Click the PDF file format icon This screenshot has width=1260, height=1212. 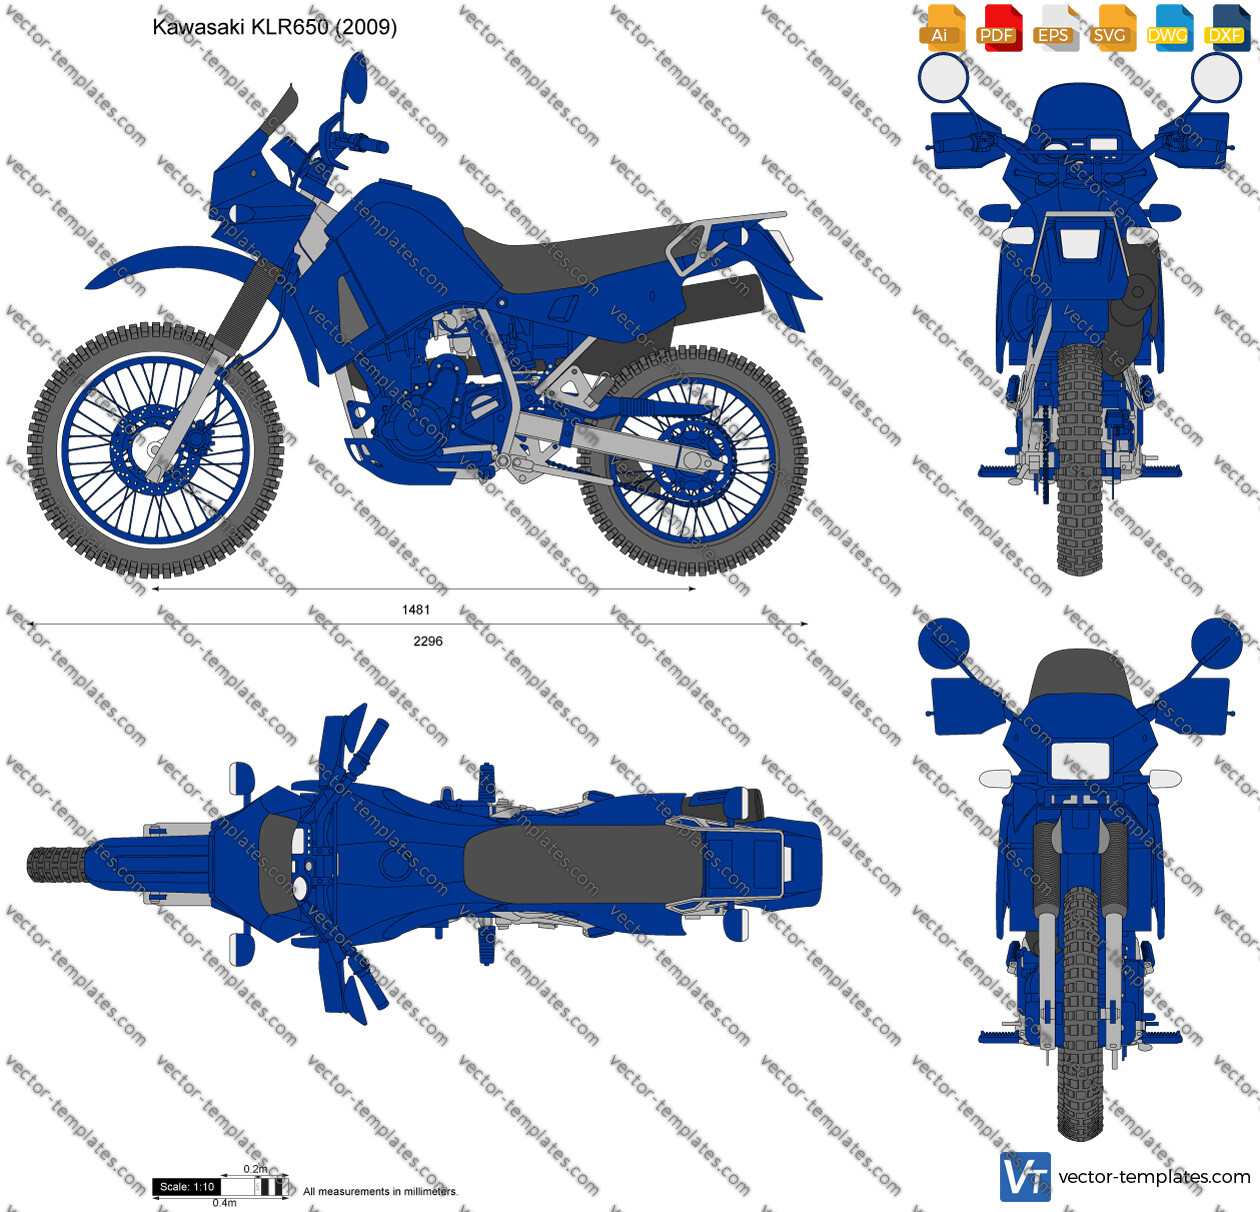click(997, 28)
